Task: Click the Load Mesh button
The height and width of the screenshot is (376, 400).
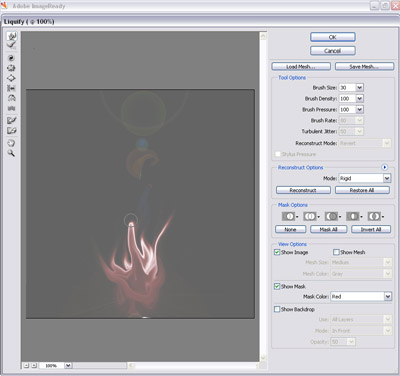Action: click(x=301, y=66)
